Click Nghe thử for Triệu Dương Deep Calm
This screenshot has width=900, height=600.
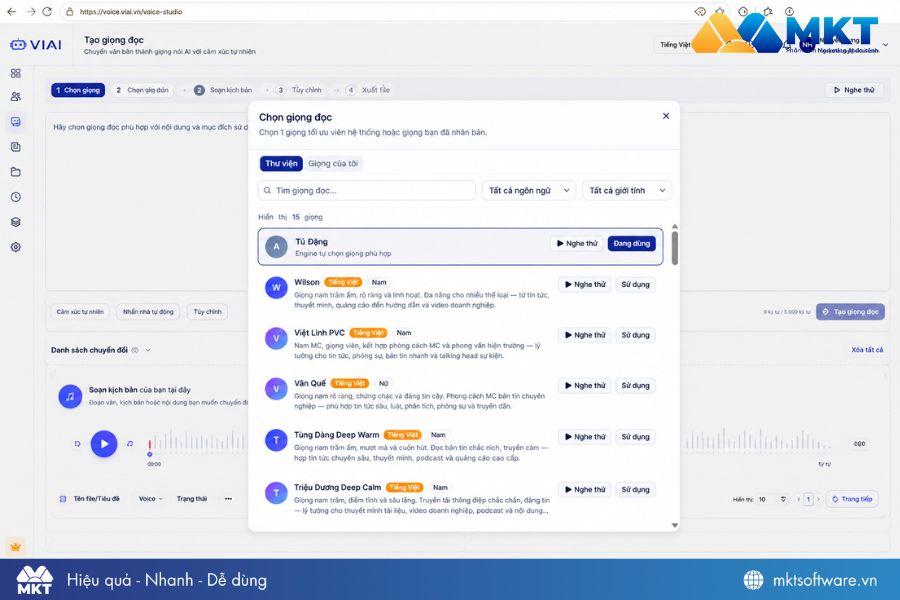pyautogui.click(x=585, y=490)
